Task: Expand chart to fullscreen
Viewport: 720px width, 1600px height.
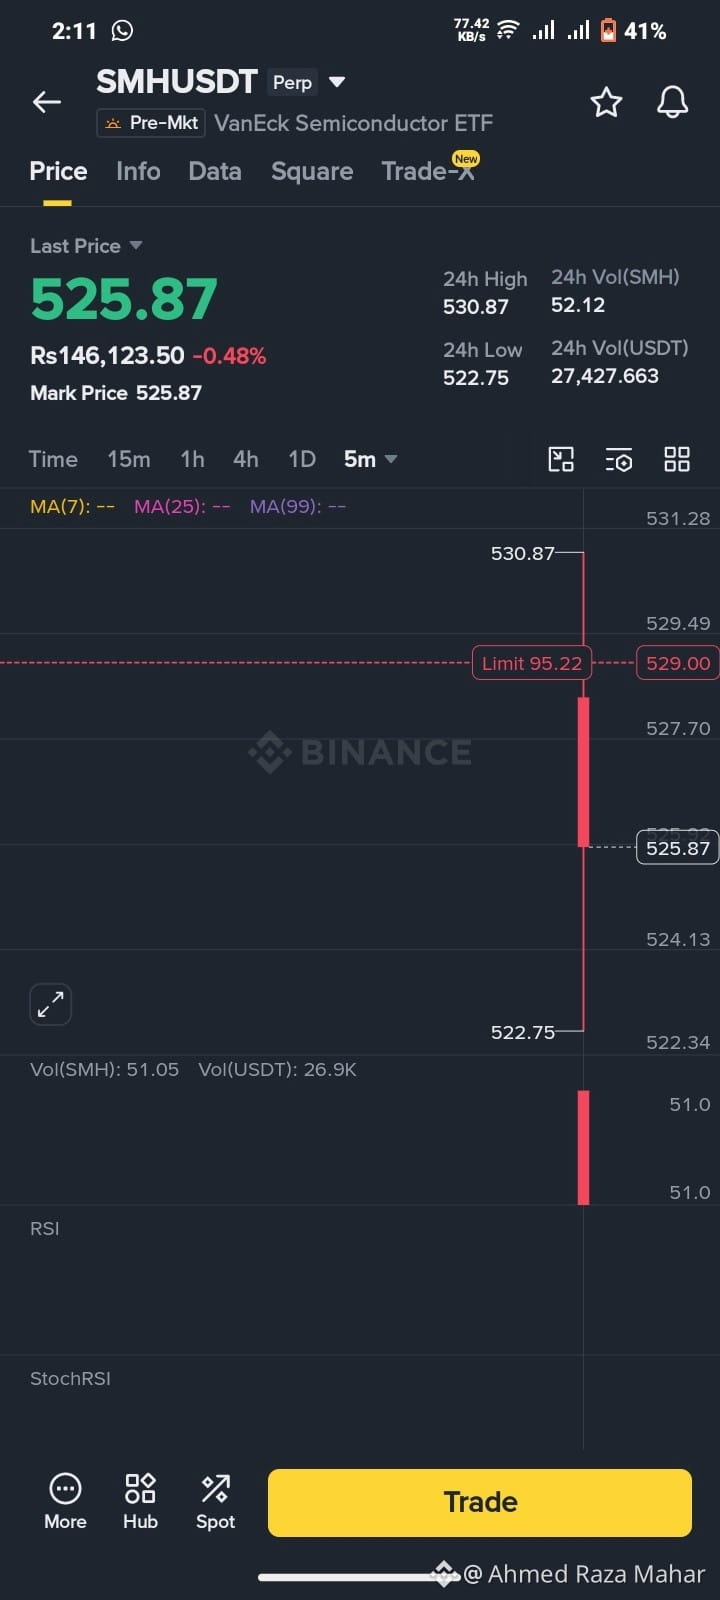Action: (x=51, y=1004)
